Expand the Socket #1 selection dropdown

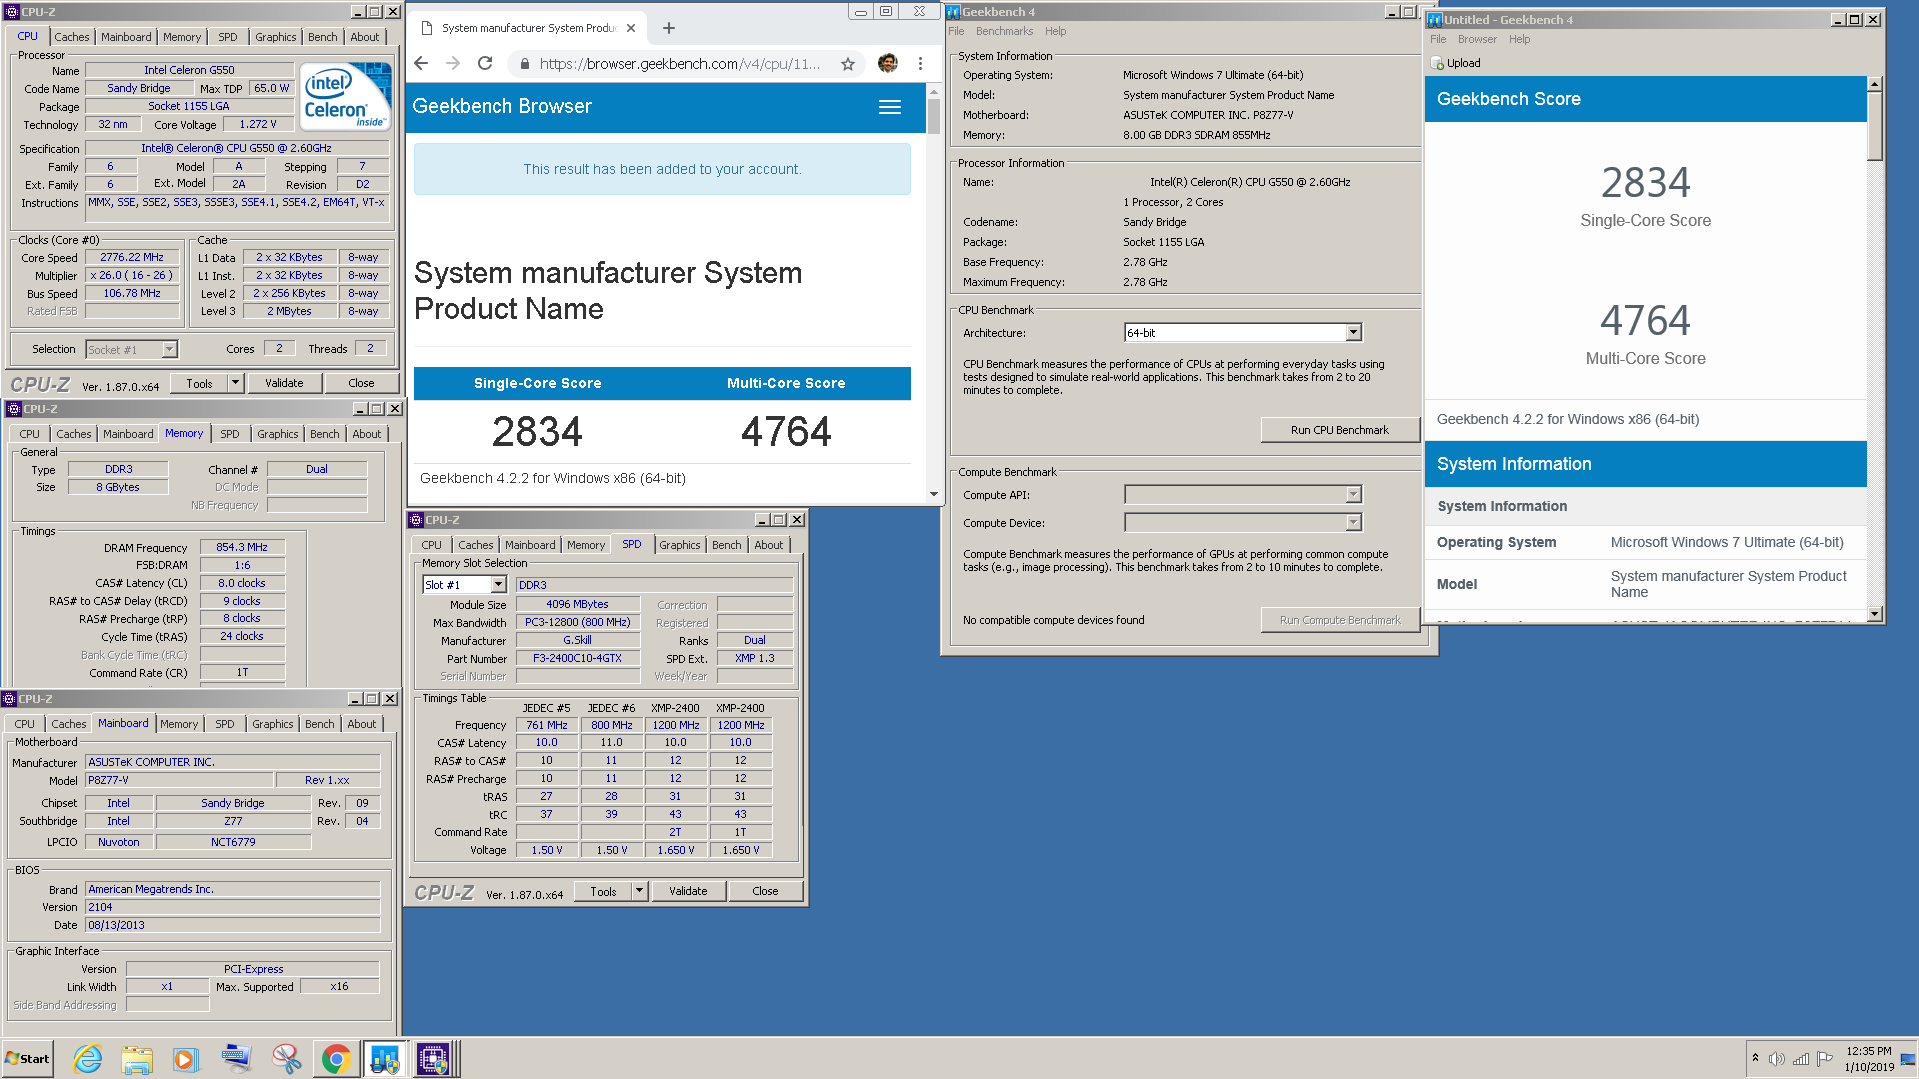169,349
